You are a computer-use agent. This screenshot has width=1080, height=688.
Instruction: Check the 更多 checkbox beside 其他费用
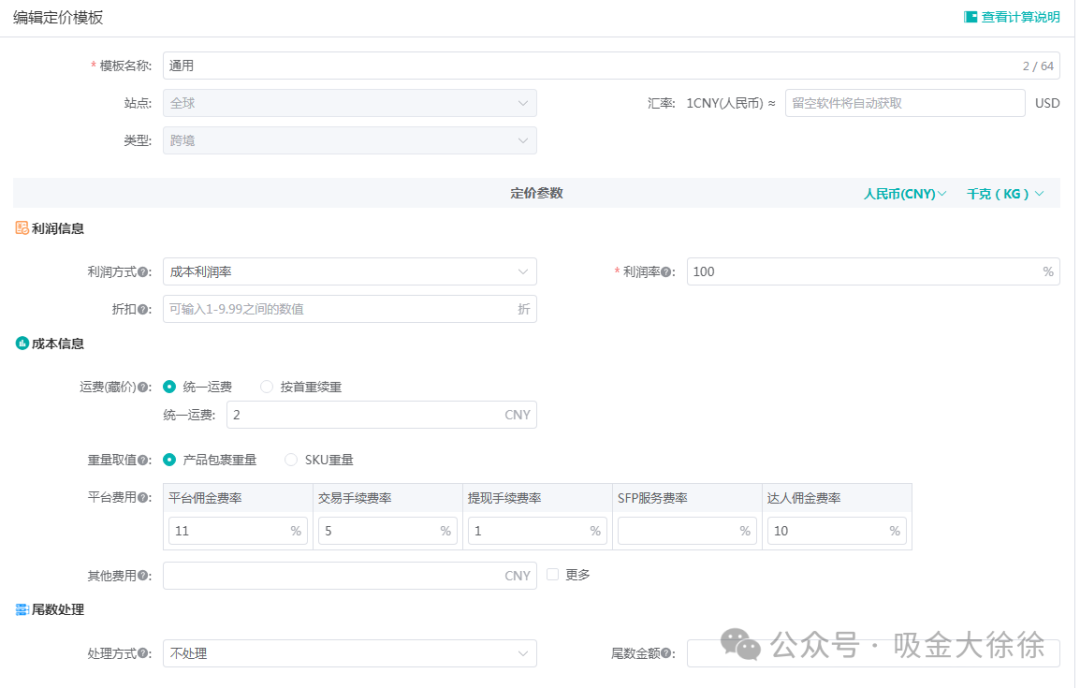point(552,574)
